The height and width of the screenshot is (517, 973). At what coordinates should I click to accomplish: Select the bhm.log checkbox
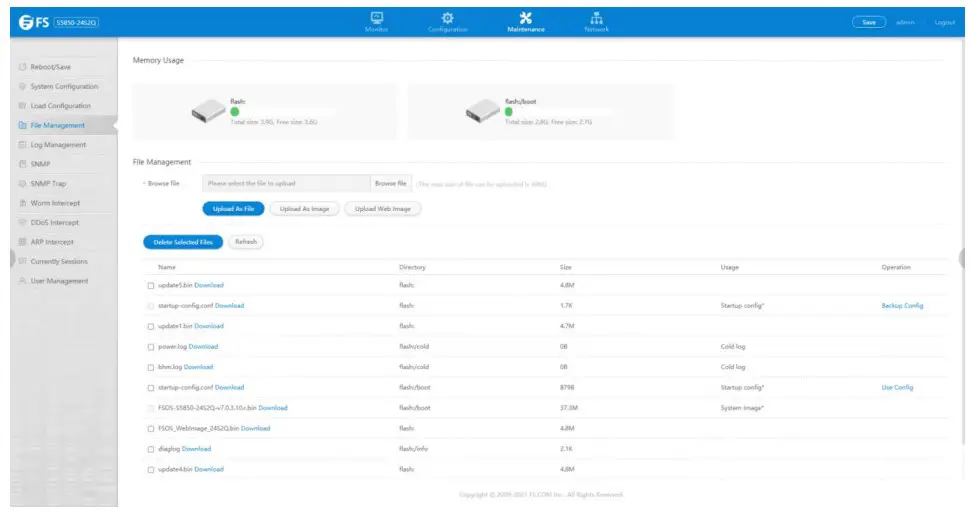click(x=150, y=367)
